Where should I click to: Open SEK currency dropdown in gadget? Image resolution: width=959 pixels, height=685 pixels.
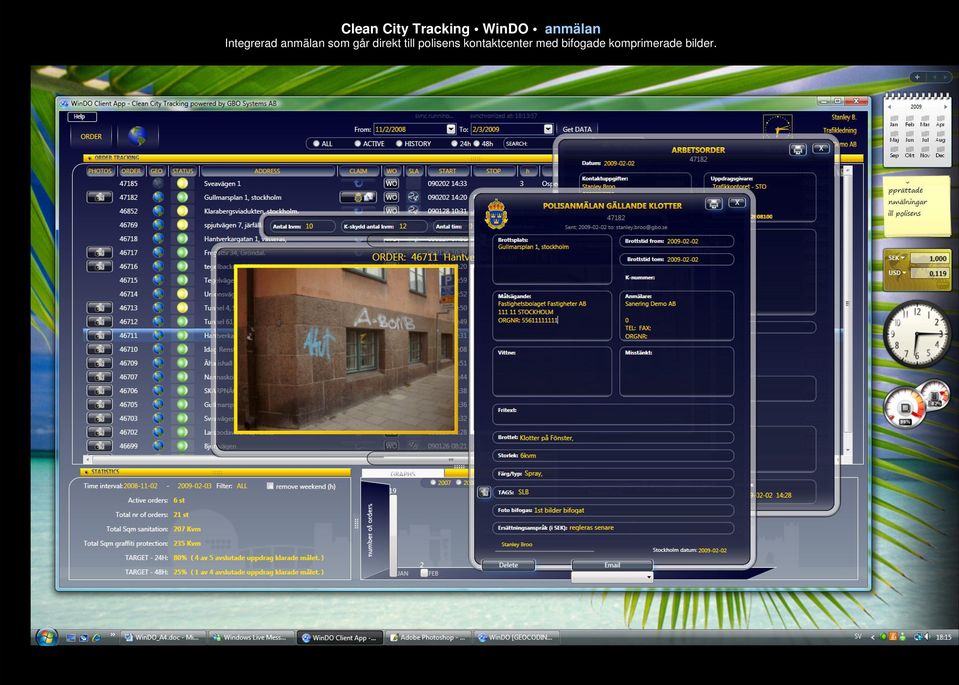tap(897, 258)
